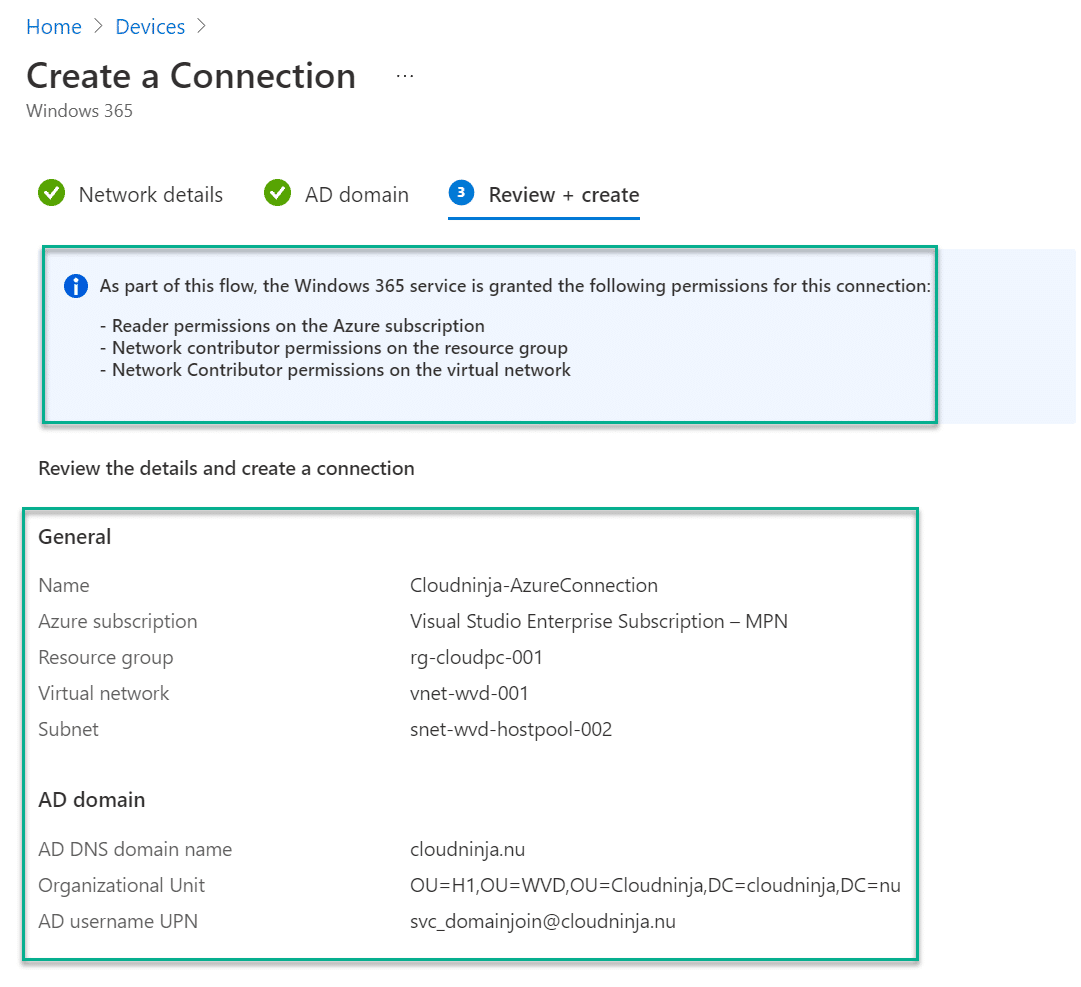This screenshot has width=1081, height=987.
Task: Select the svc_domainjoin@cloudninja.nu value
Action: coord(543,922)
